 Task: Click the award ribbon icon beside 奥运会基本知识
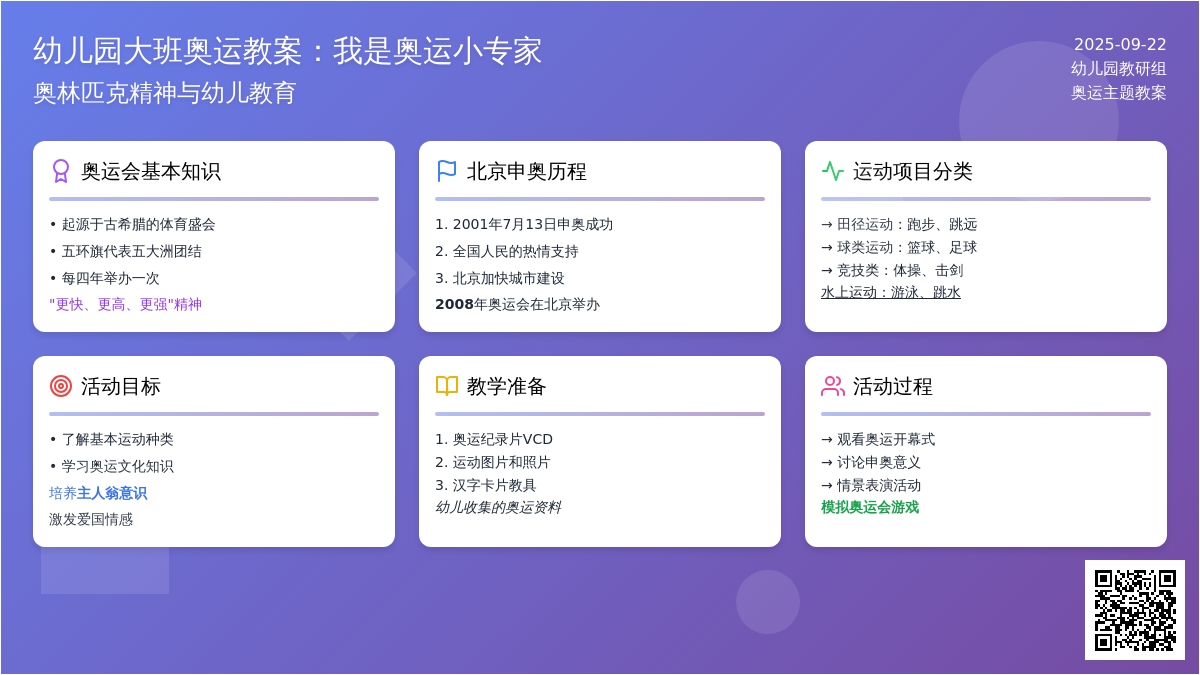[61, 171]
